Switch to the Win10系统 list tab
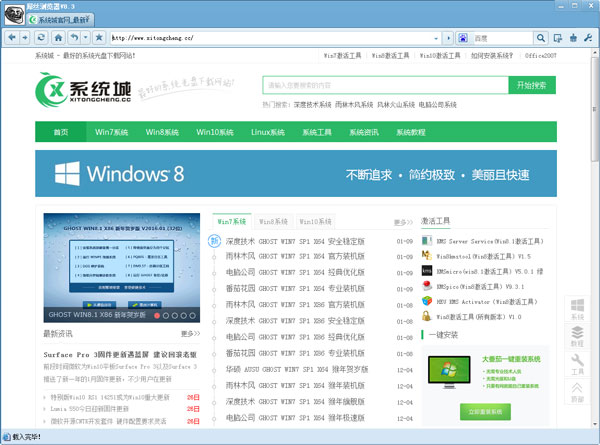The image size is (600, 445). pos(315,222)
